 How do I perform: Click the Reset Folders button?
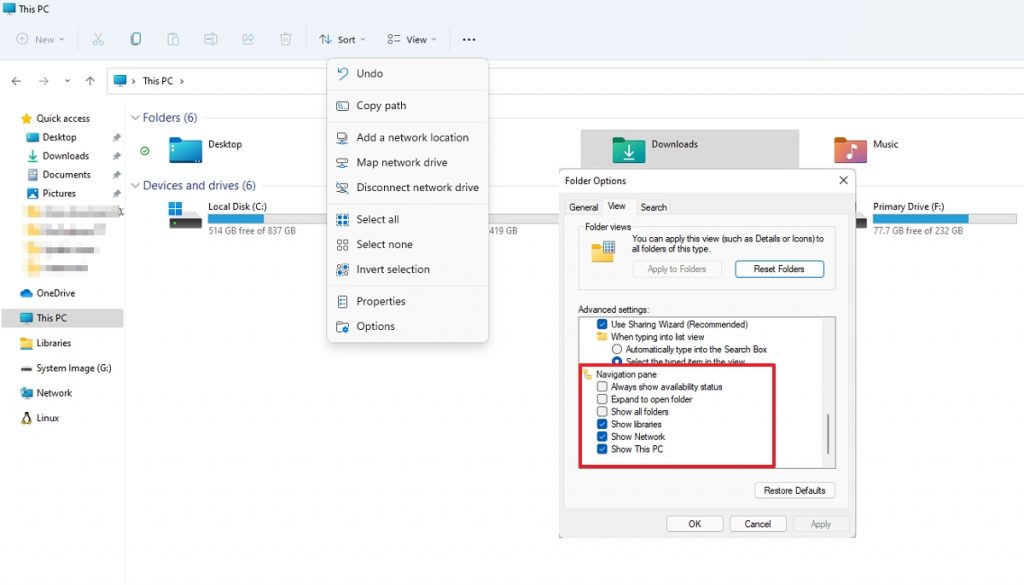(779, 269)
